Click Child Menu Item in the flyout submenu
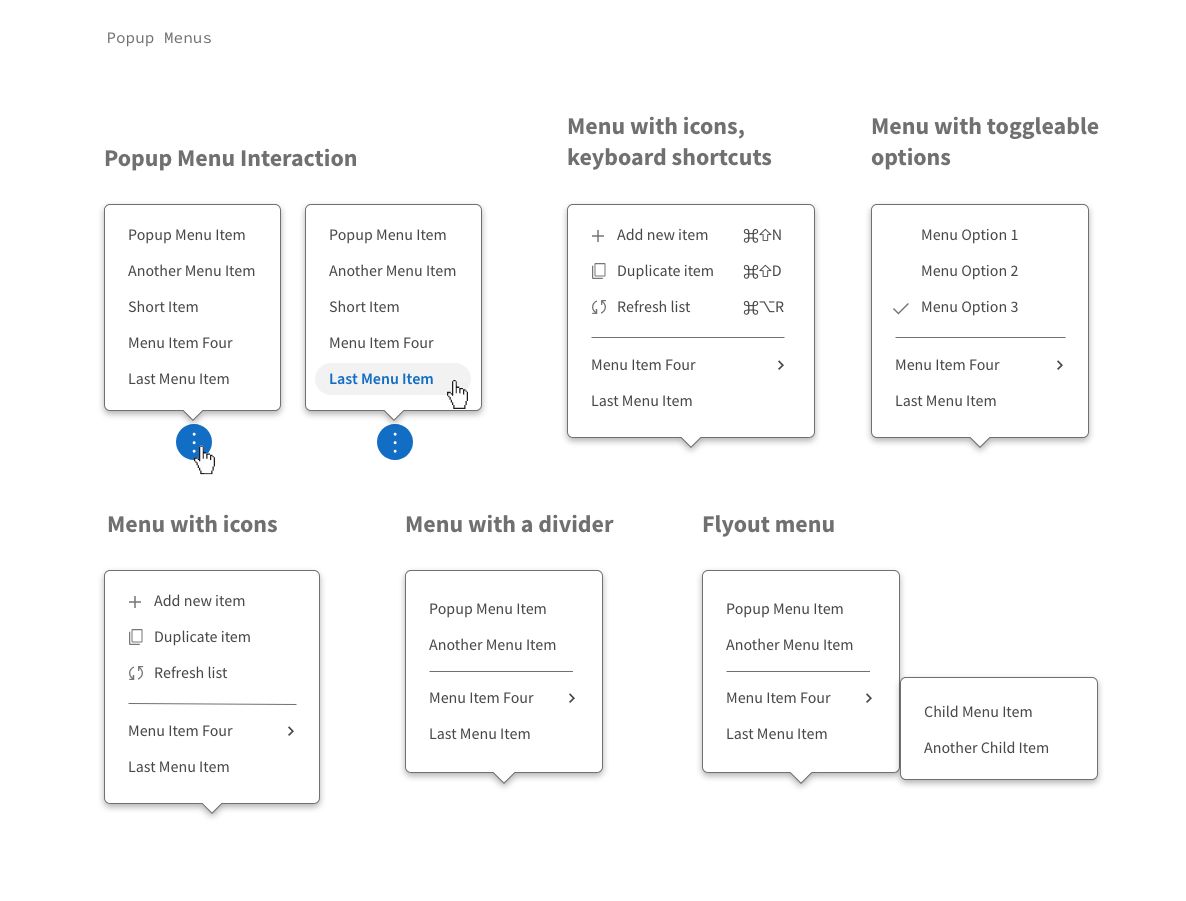This screenshot has width=1186, height=901. 978,712
